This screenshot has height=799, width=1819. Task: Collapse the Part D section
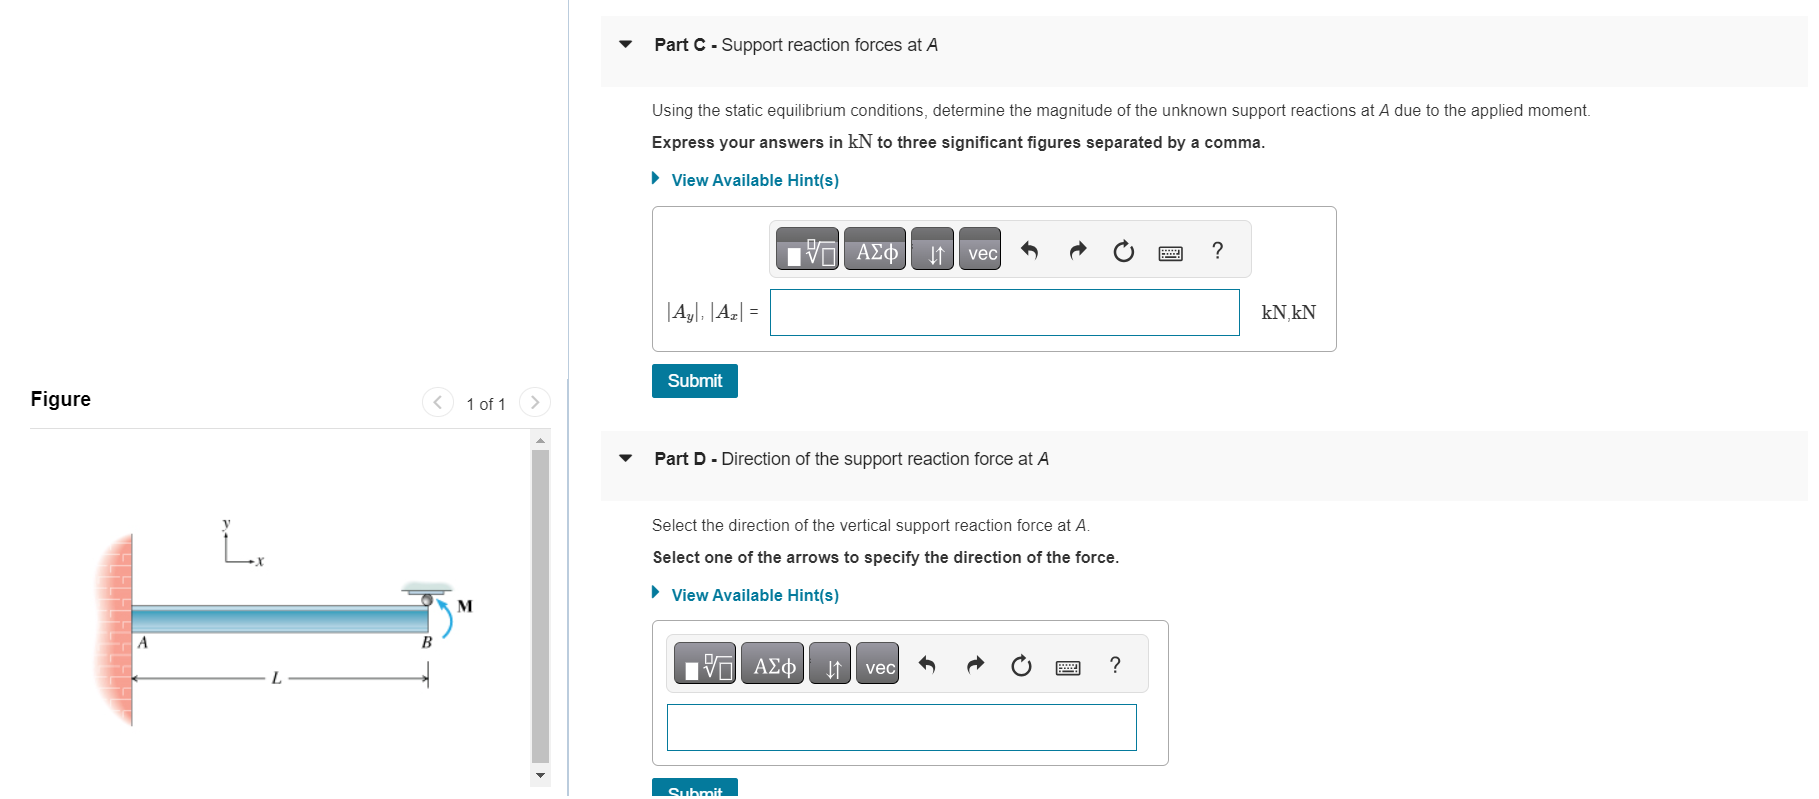pyautogui.click(x=623, y=458)
